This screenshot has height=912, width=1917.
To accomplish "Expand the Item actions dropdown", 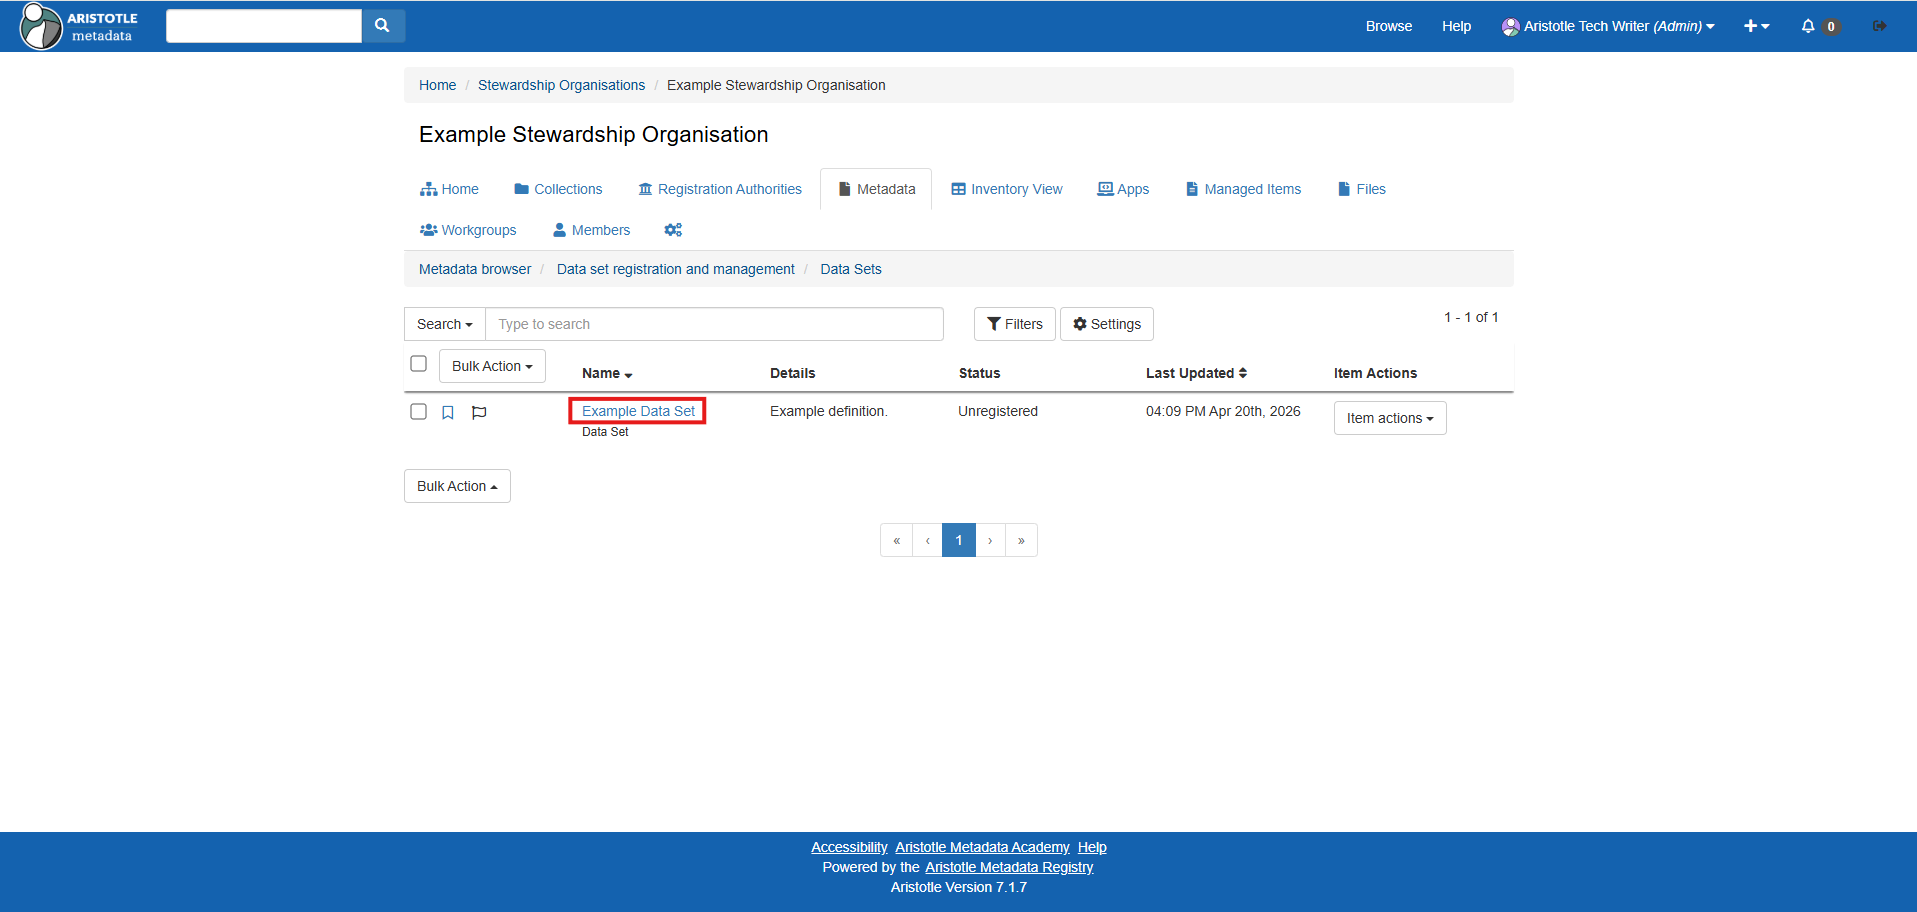I will coord(1389,418).
